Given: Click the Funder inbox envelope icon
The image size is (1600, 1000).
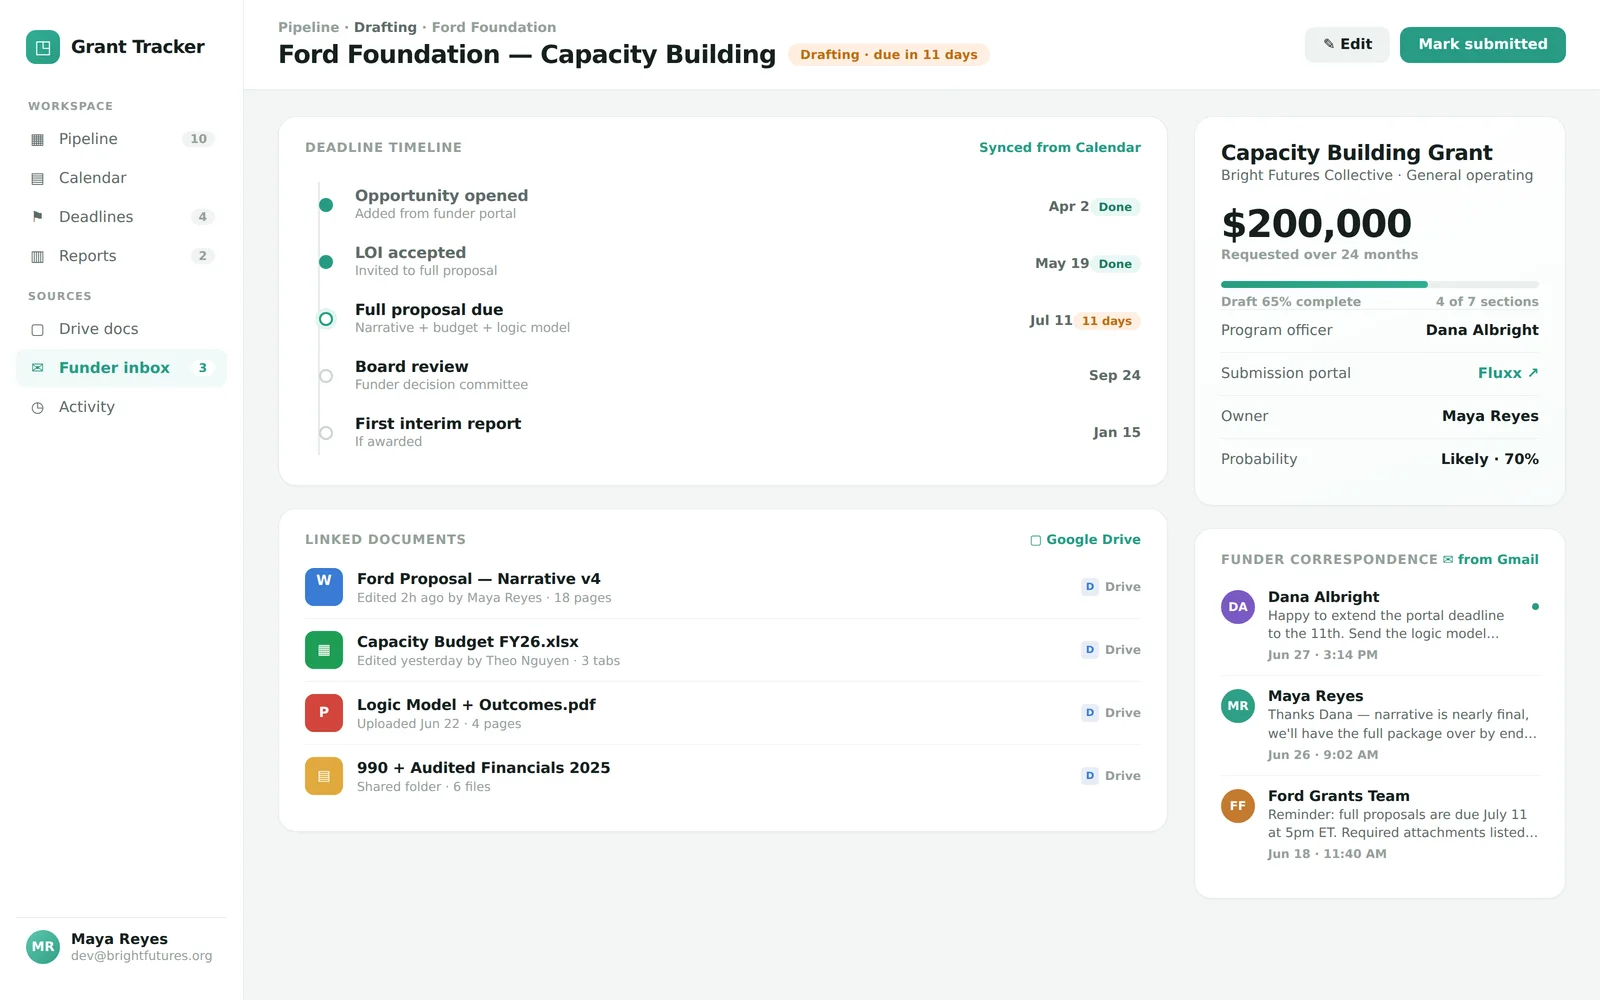Looking at the screenshot, I should pyautogui.click(x=38, y=368).
